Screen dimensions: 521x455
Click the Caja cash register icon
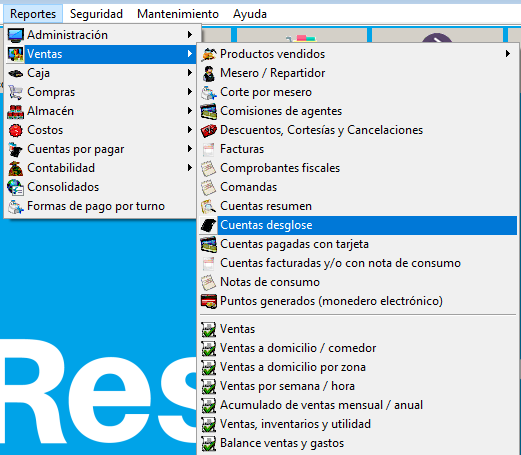pos(16,73)
